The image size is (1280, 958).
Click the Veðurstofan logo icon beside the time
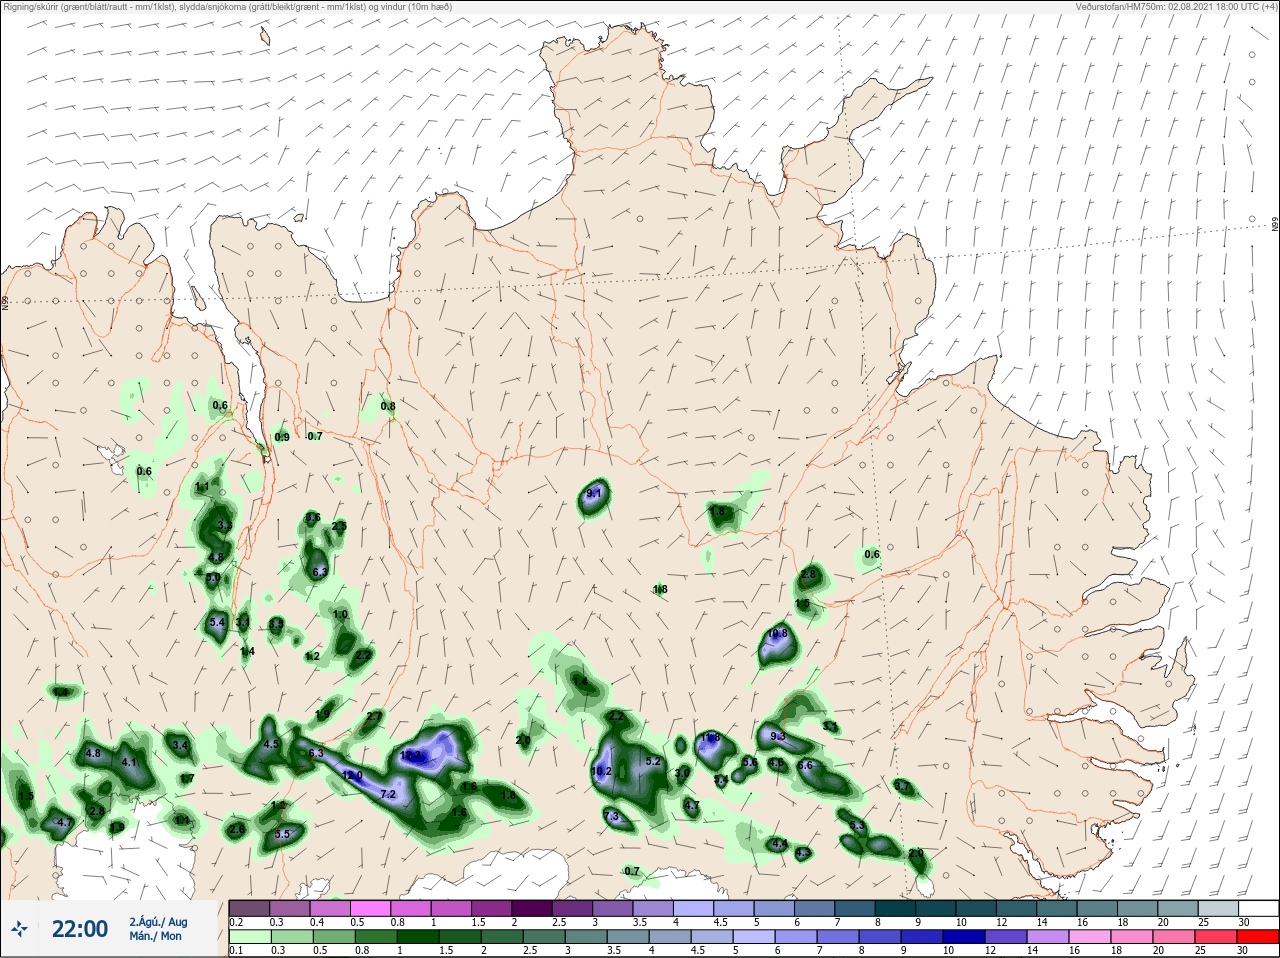pyautogui.click(x=19, y=929)
